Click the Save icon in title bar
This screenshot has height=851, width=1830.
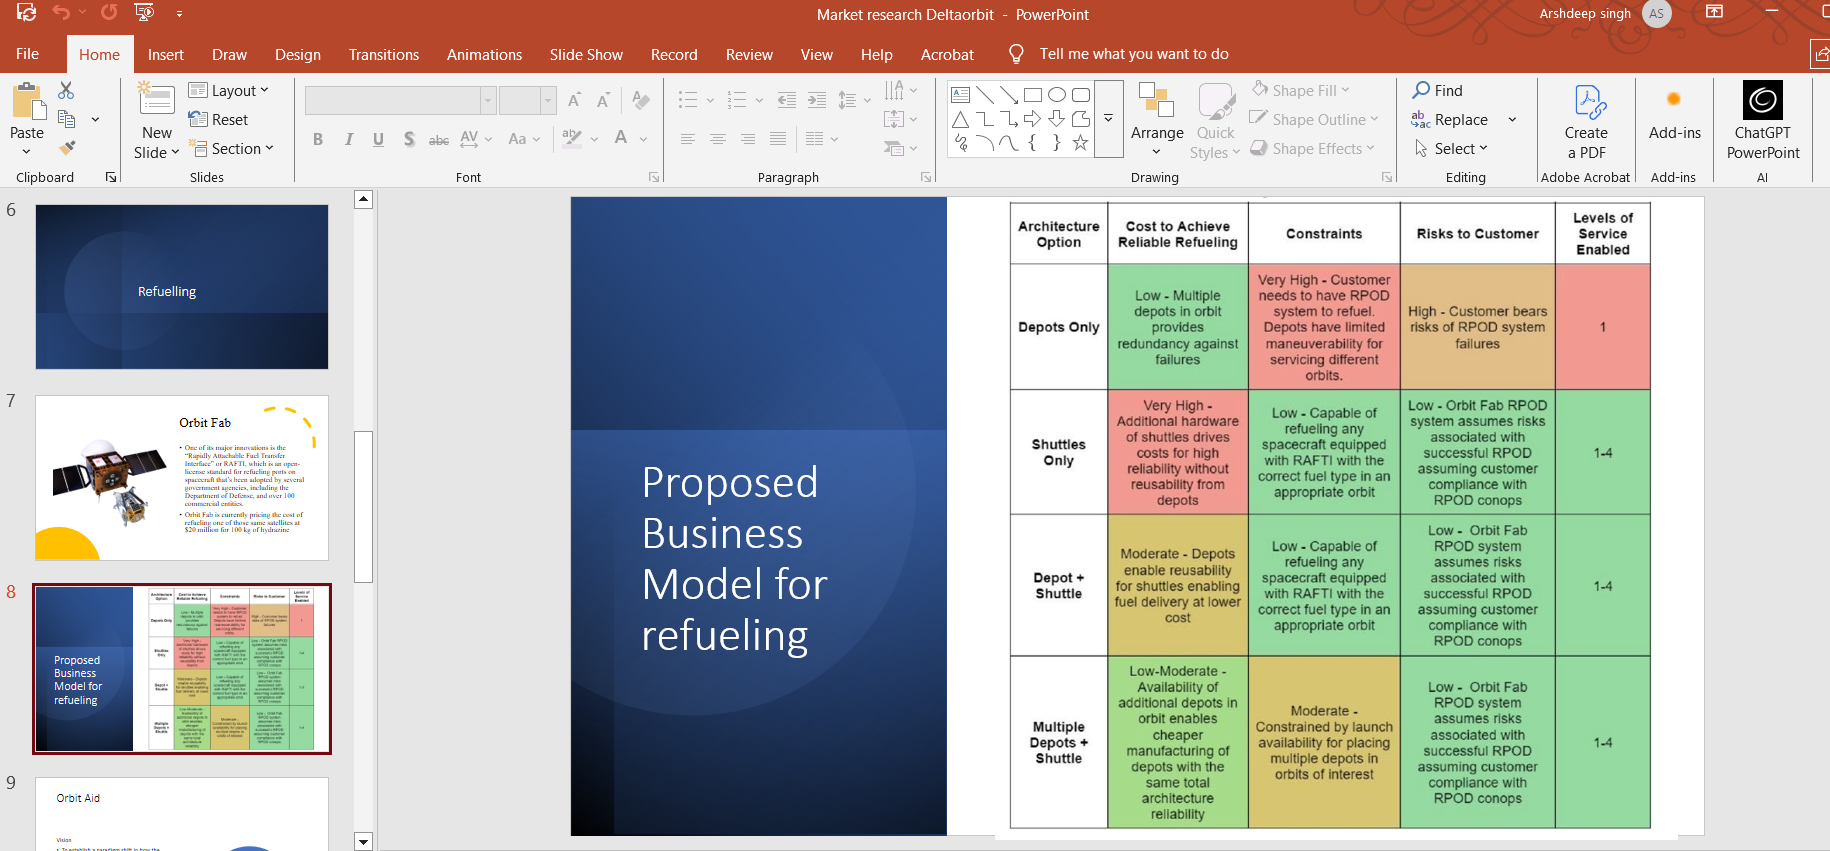click(x=26, y=13)
